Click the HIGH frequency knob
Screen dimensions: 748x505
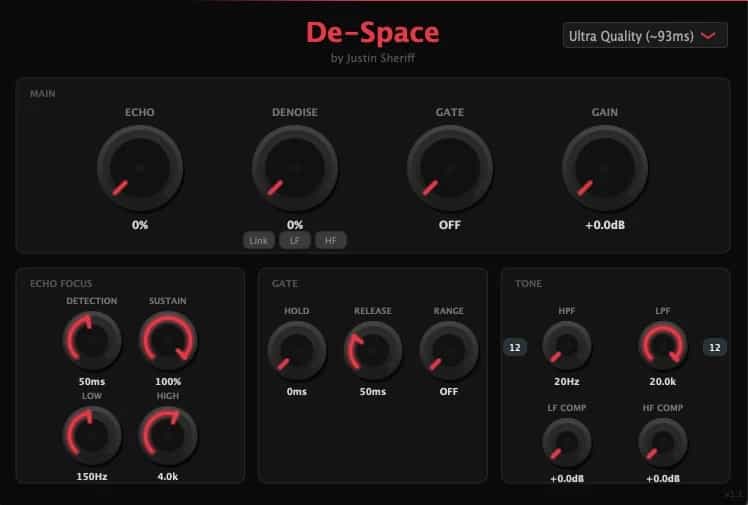(168, 435)
